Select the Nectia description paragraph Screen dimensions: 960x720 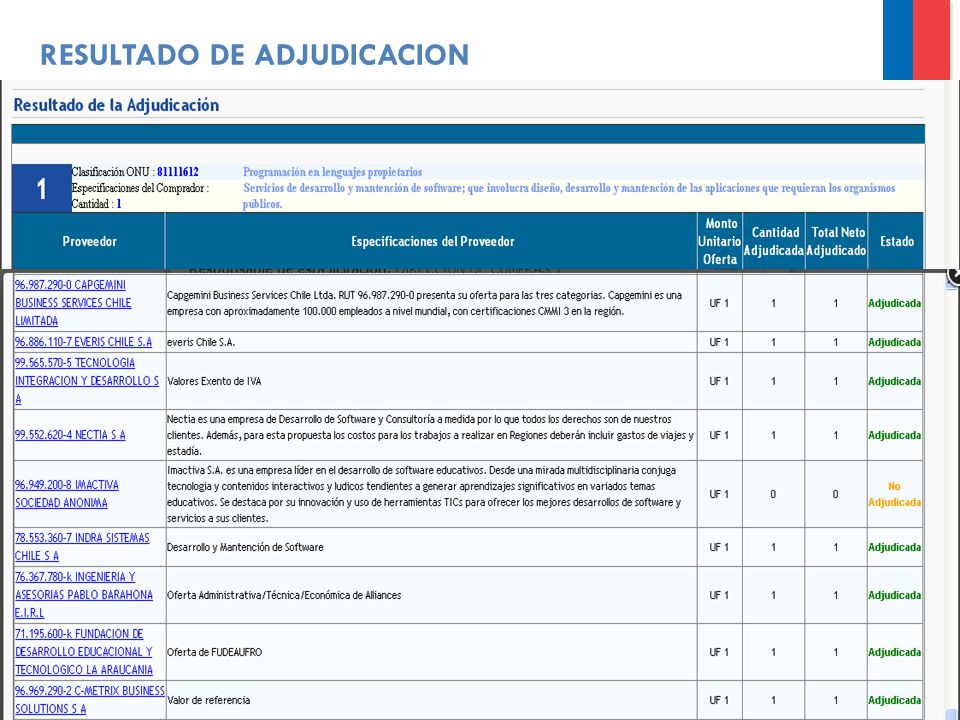(x=430, y=435)
